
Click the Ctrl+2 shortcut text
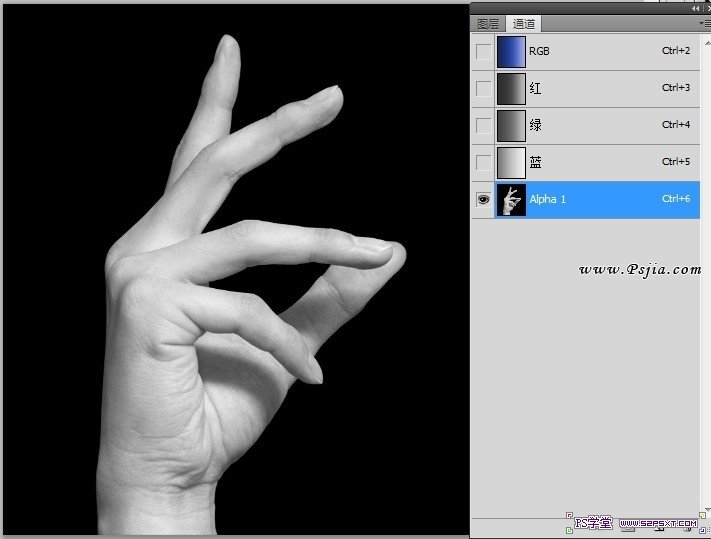click(x=676, y=51)
